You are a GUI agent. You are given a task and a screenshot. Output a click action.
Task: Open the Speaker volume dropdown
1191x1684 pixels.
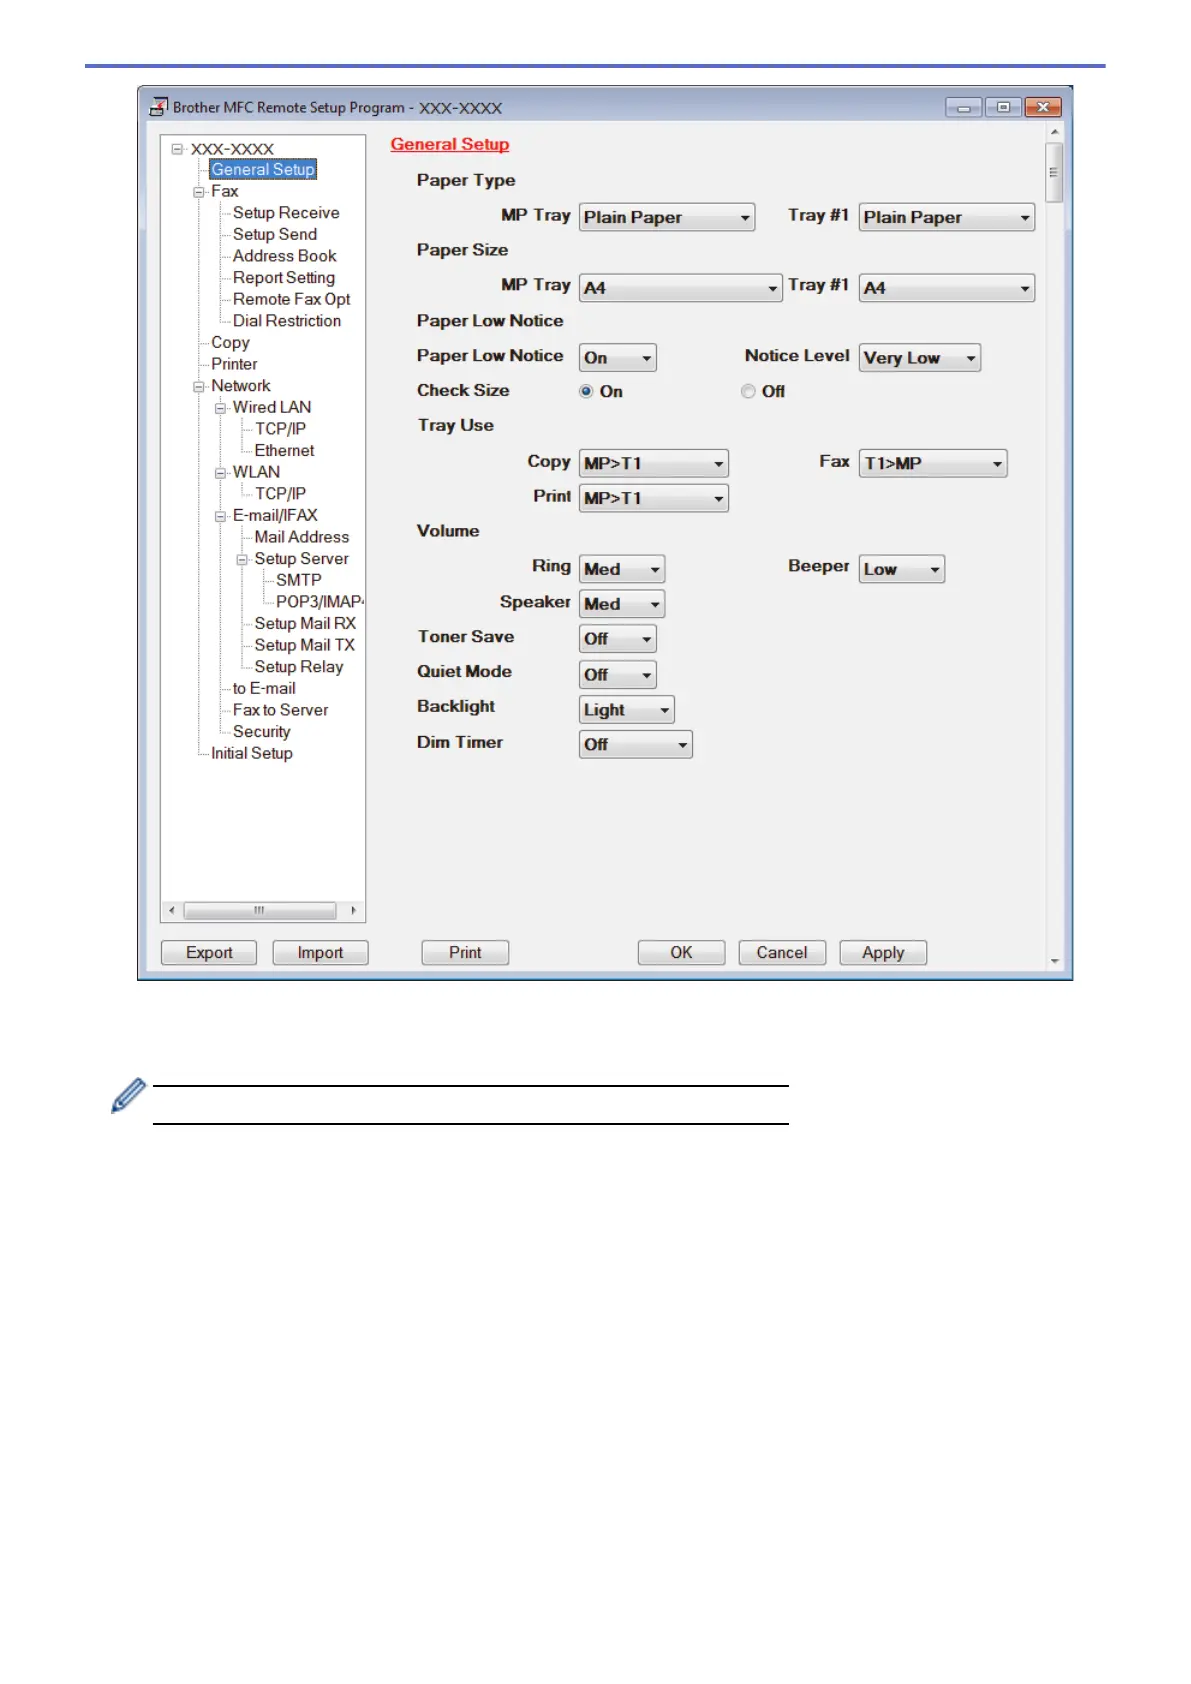coord(622,604)
